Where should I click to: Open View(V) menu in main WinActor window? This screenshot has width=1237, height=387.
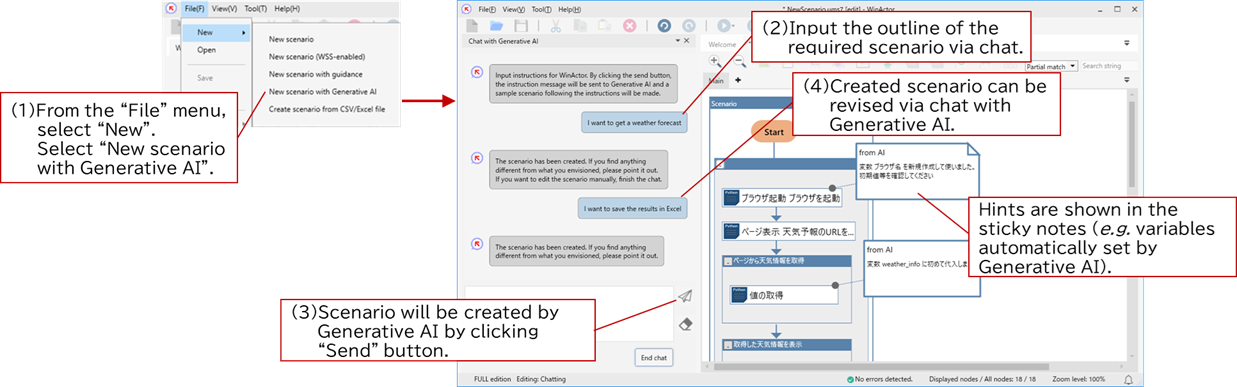click(x=514, y=8)
